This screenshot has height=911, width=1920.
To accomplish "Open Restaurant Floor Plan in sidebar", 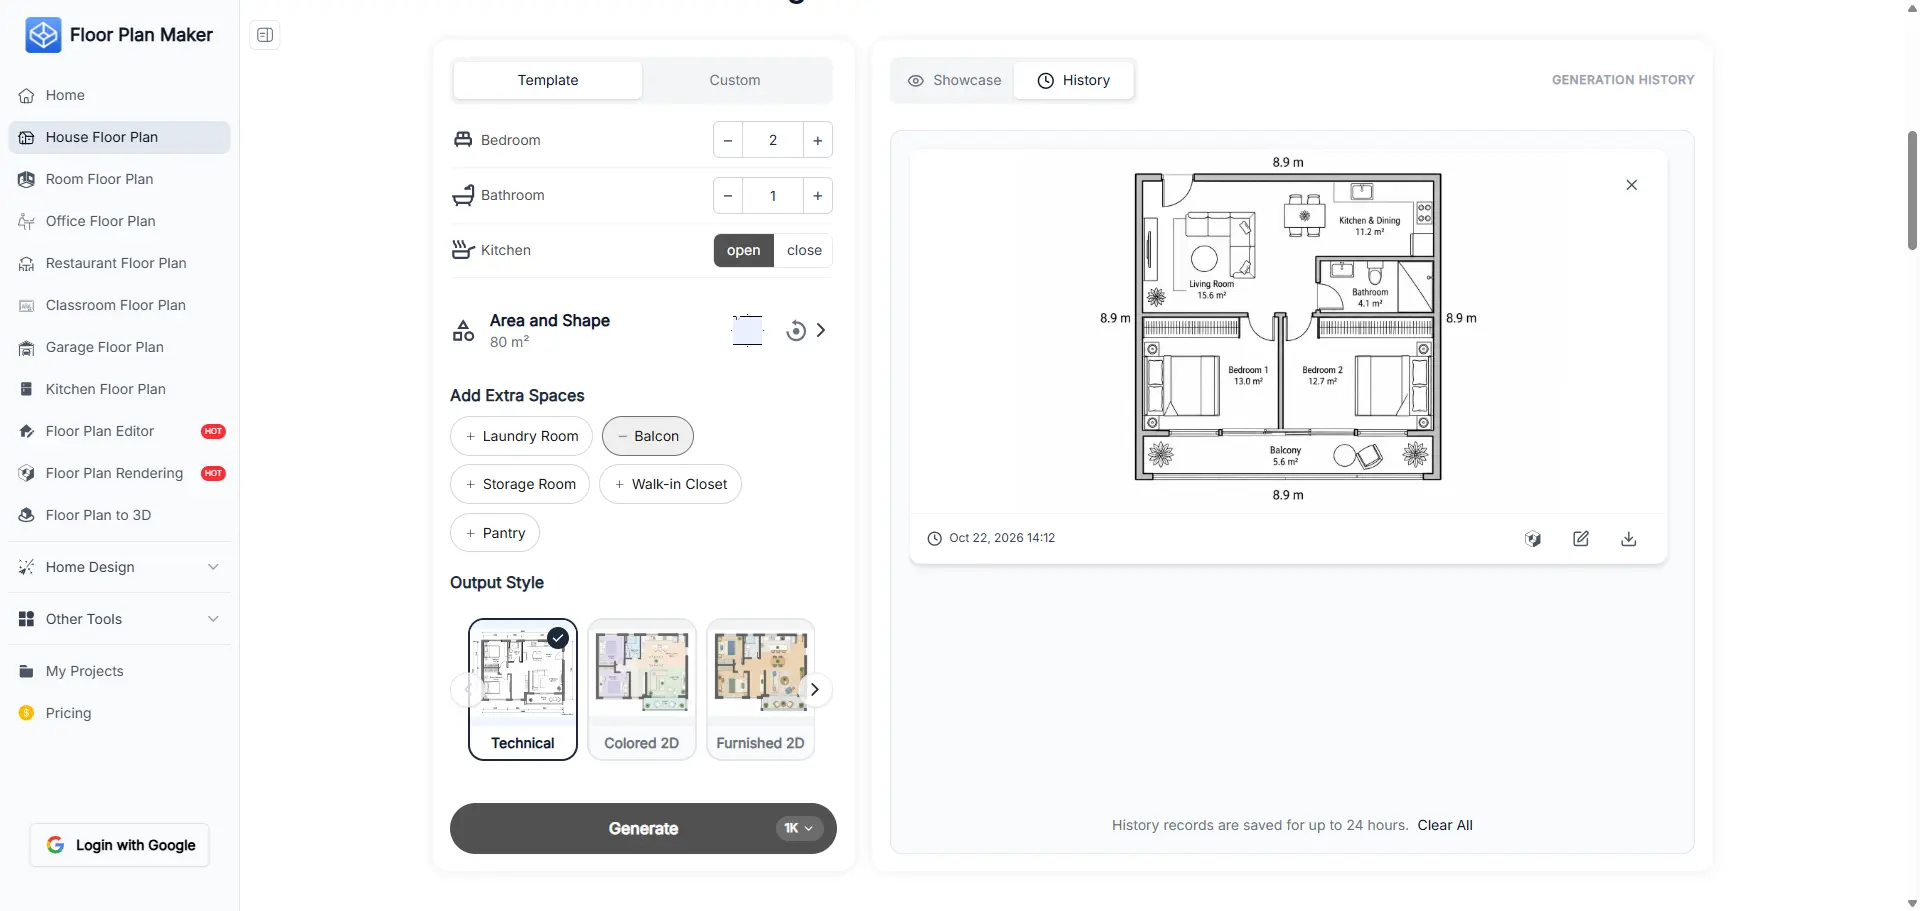I will (x=119, y=263).
